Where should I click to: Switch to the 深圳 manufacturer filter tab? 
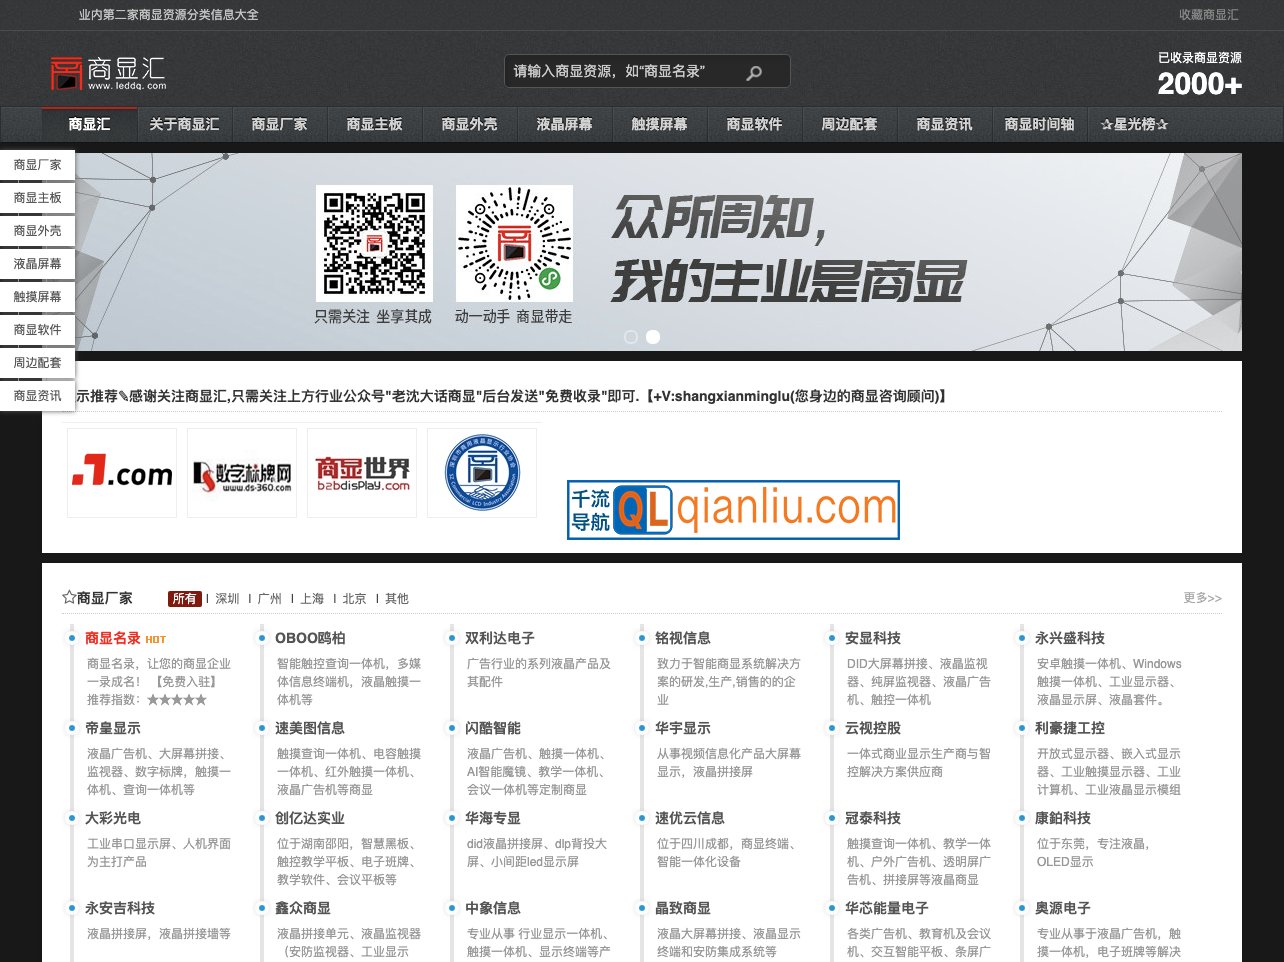[227, 598]
